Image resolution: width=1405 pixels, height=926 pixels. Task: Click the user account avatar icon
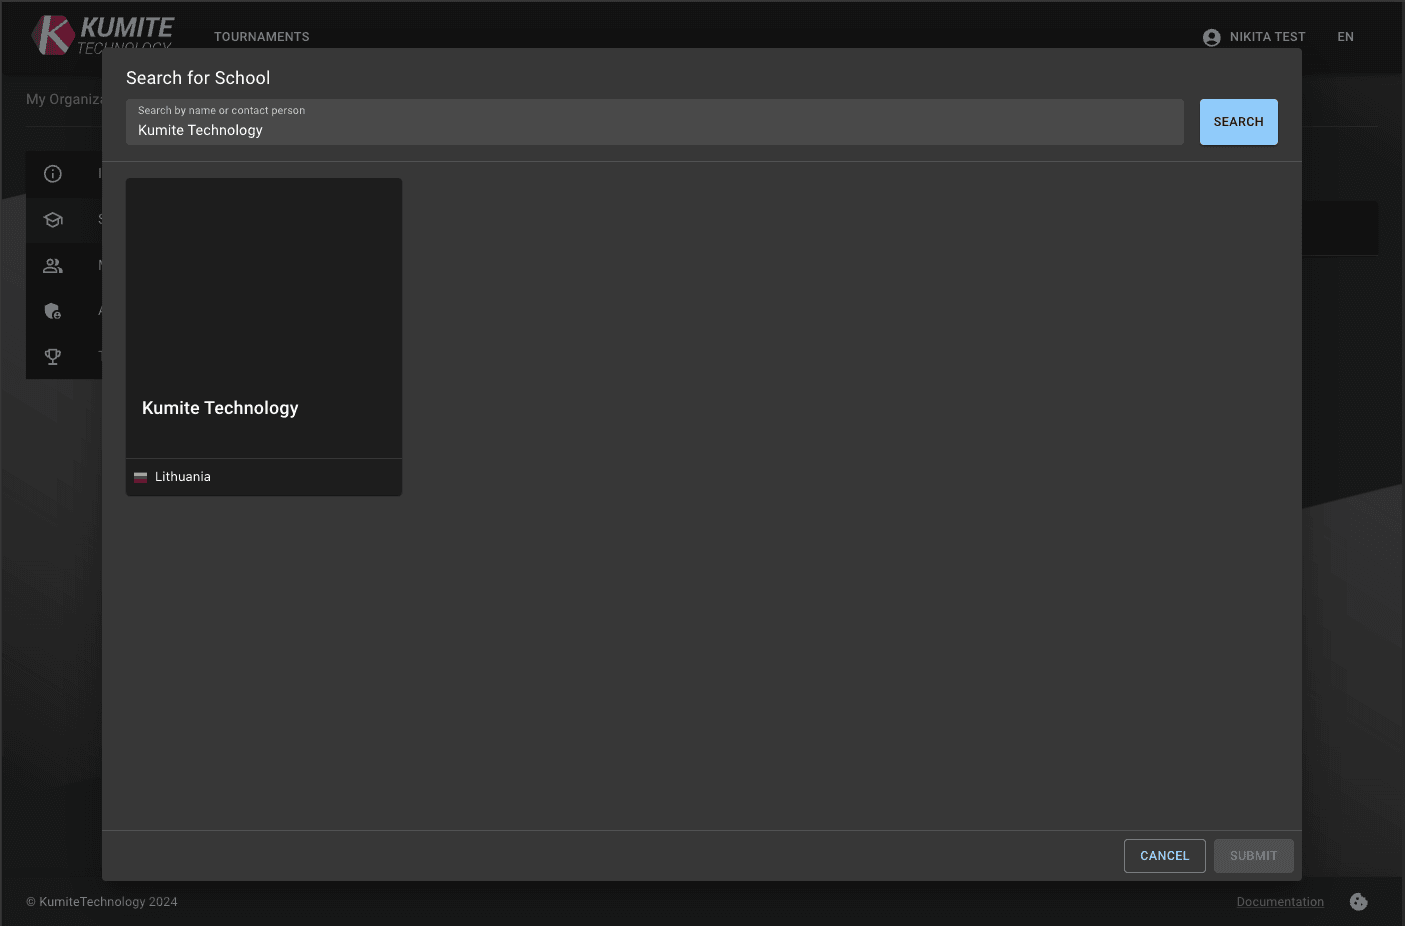(x=1211, y=37)
